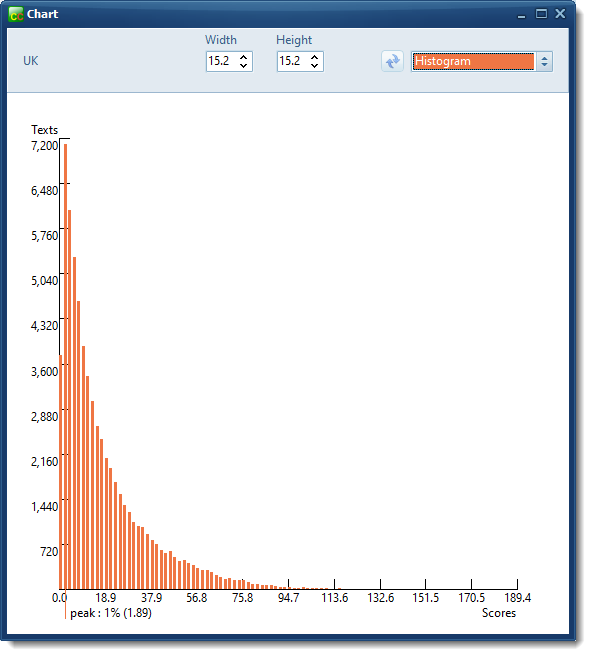Screen dimensions: 591x656
Task: Click the 189.4 x-axis value
Action: tap(518, 597)
